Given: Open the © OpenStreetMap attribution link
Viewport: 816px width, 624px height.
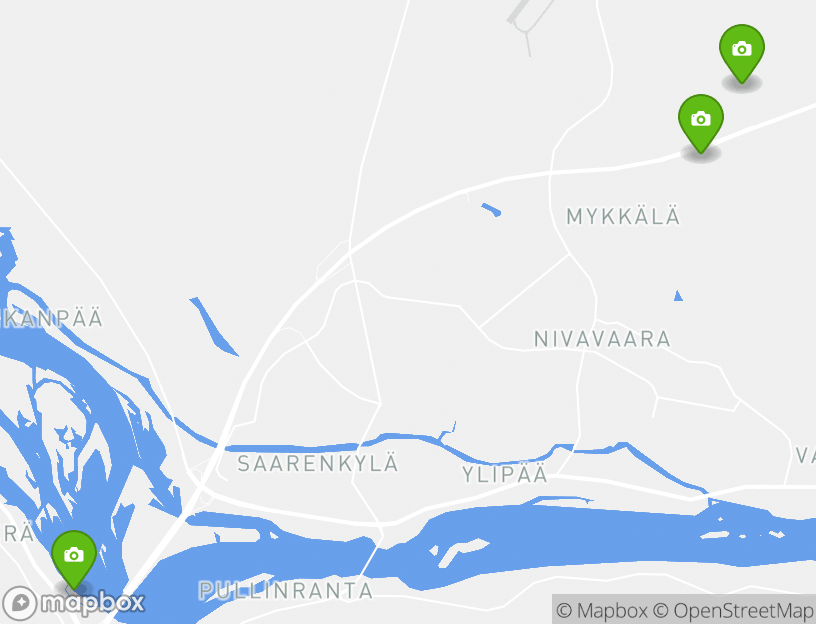Looking at the screenshot, I should point(733,610).
